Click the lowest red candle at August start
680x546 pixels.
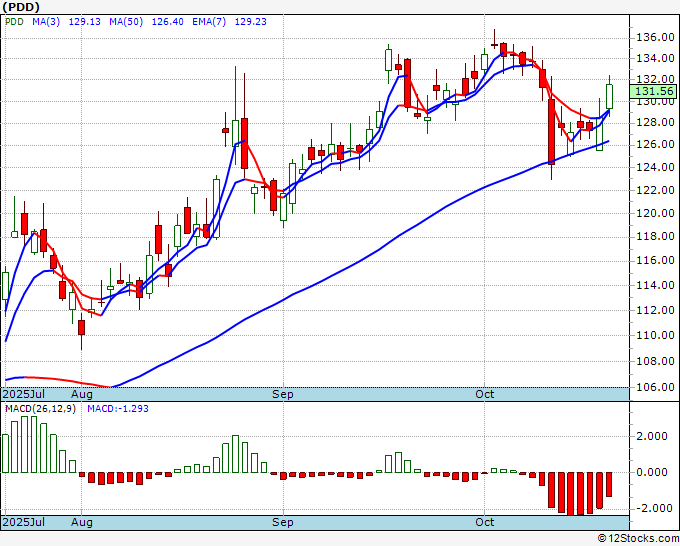[x=81, y=327]
